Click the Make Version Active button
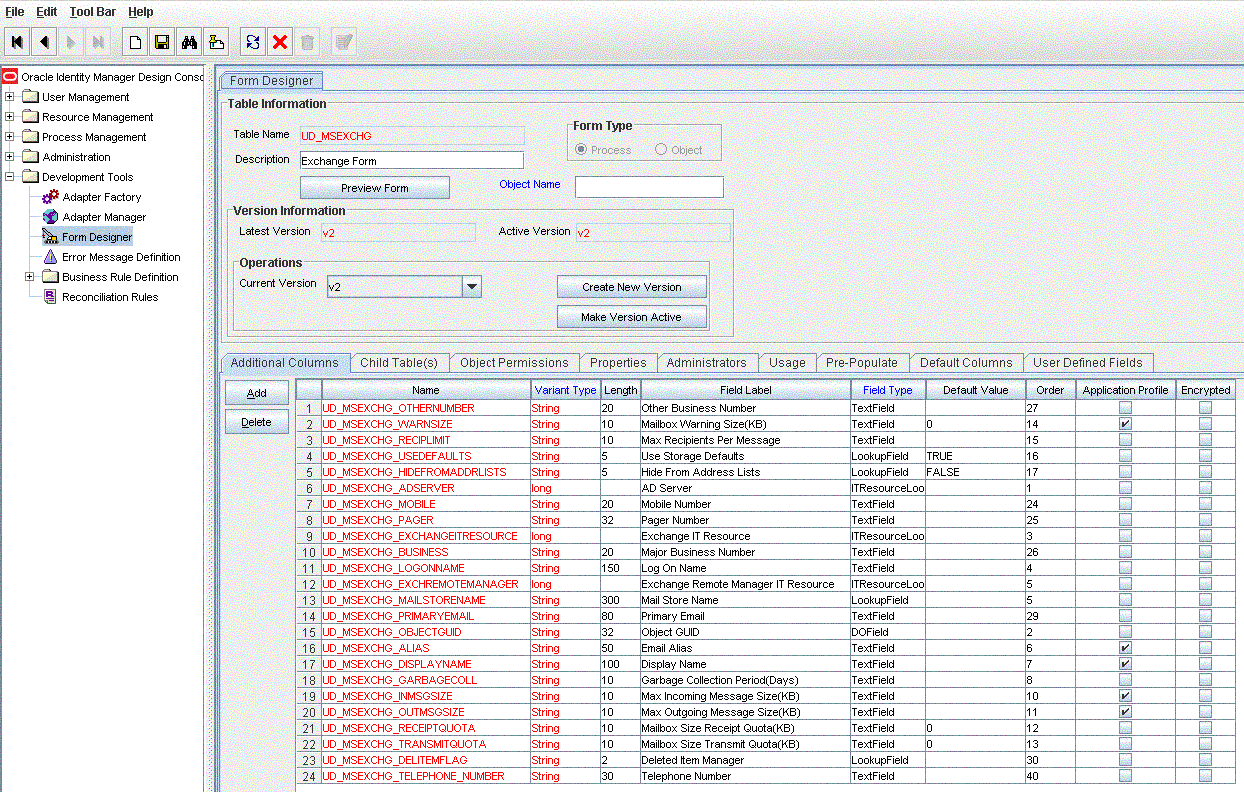This screenshot has height=792, width=1244. point(632,317)
